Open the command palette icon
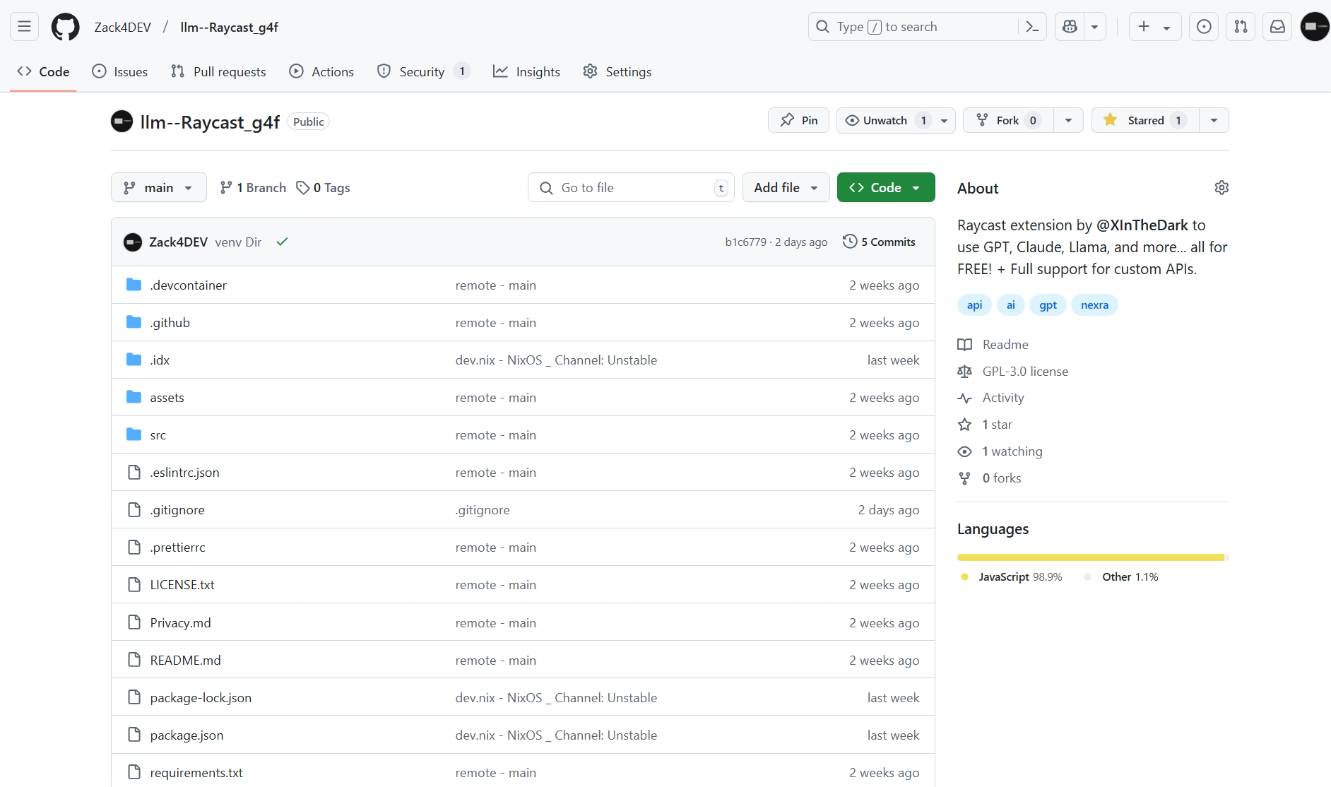 pyautogui.click(x=1032, y=27)
